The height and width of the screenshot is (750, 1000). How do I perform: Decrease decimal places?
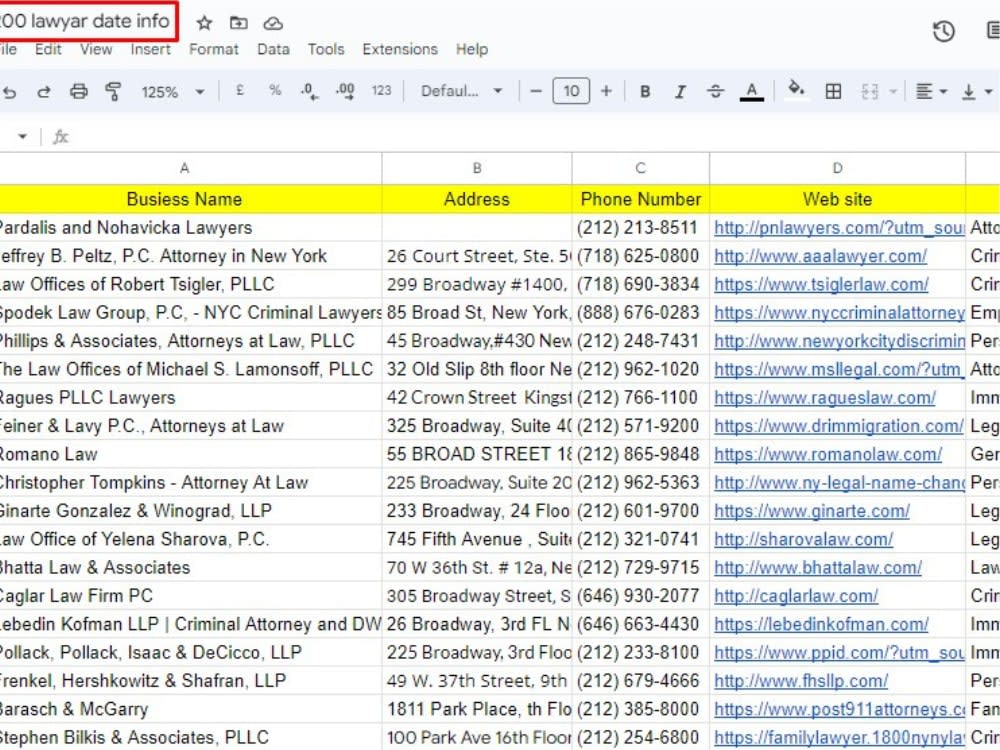(x=310, y=92)
